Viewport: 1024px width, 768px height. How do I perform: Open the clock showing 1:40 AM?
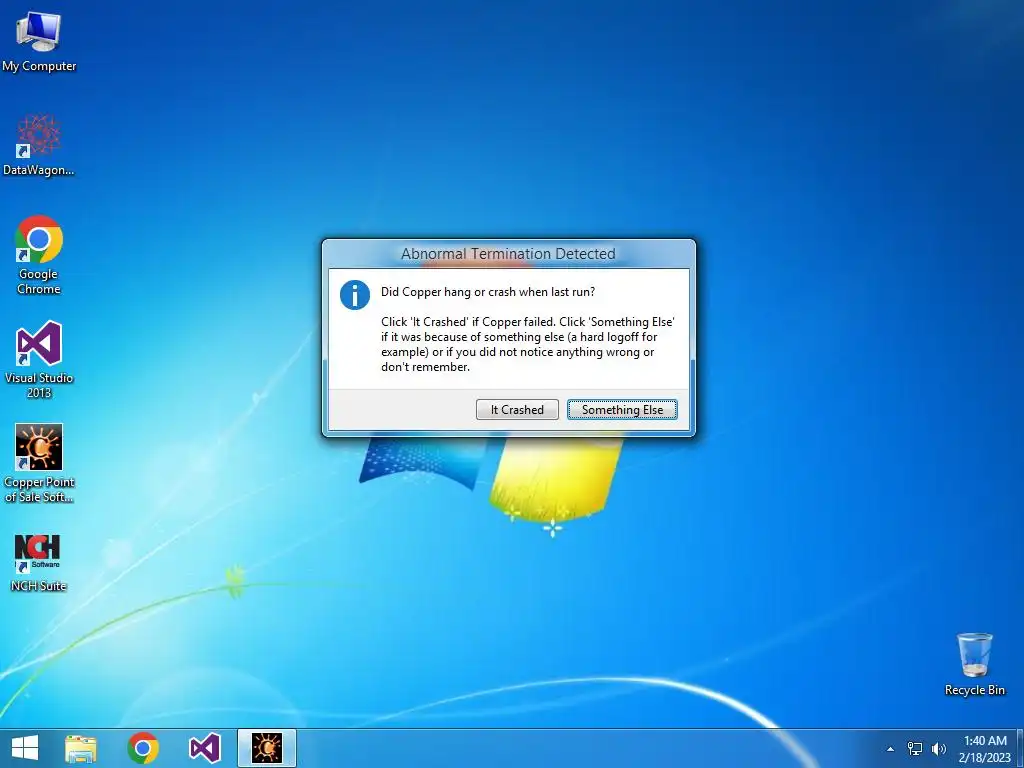tap(985, 749)
